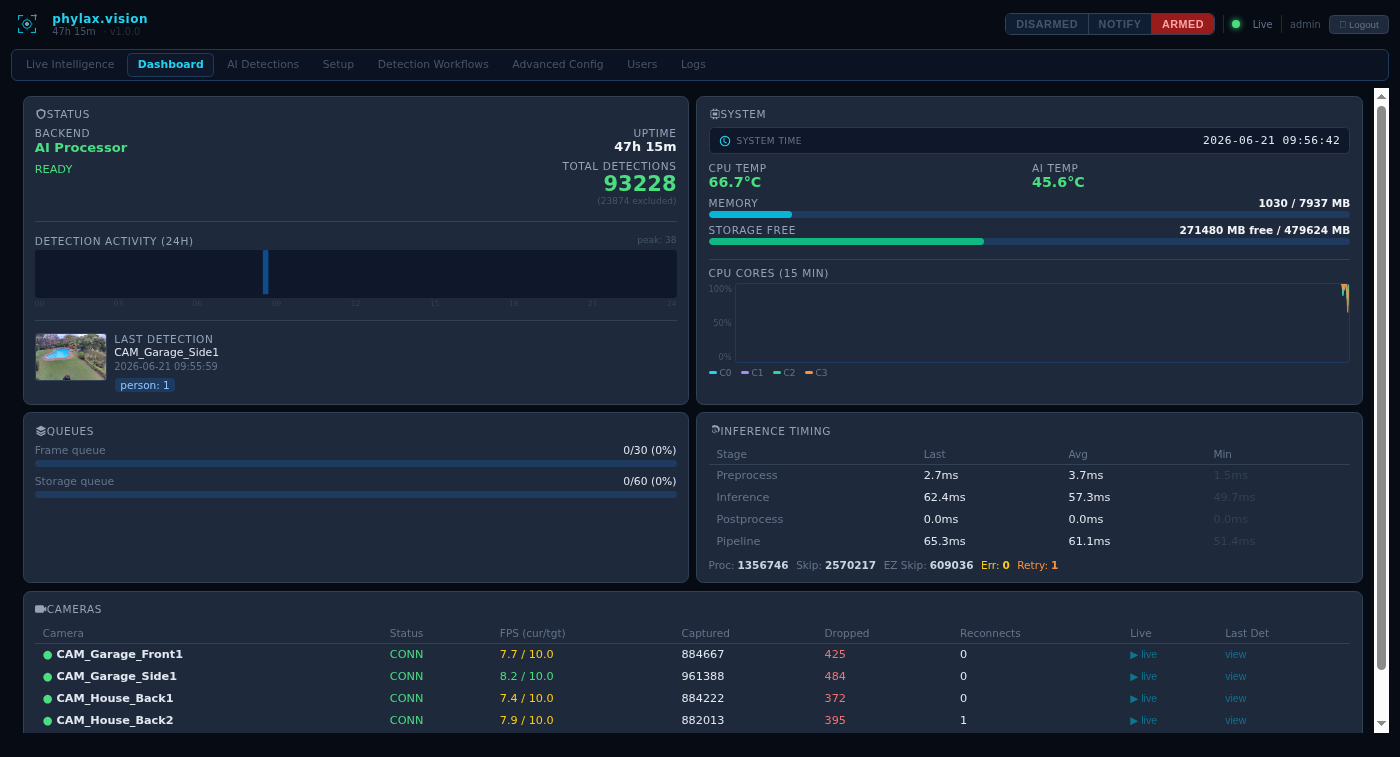View last detection for CAM_Garage_Front1

1236,654
